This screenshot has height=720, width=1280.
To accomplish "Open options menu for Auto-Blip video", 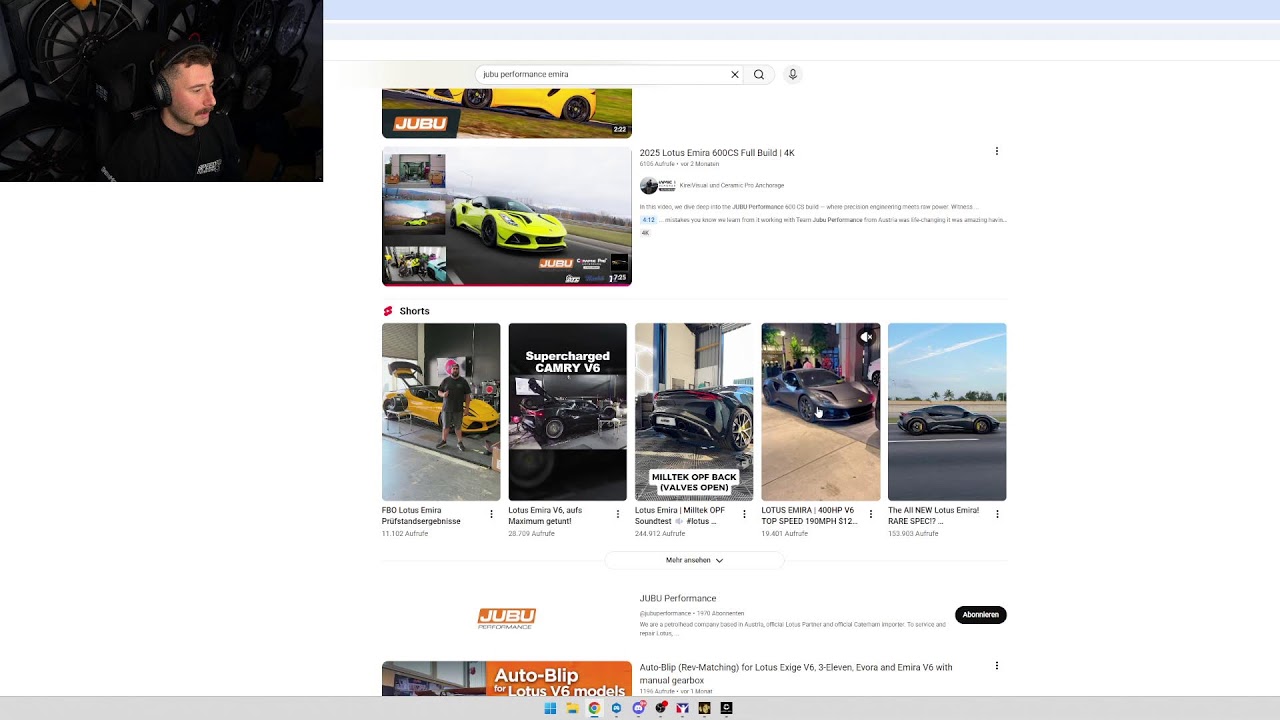I will click(x=996, y=666).
